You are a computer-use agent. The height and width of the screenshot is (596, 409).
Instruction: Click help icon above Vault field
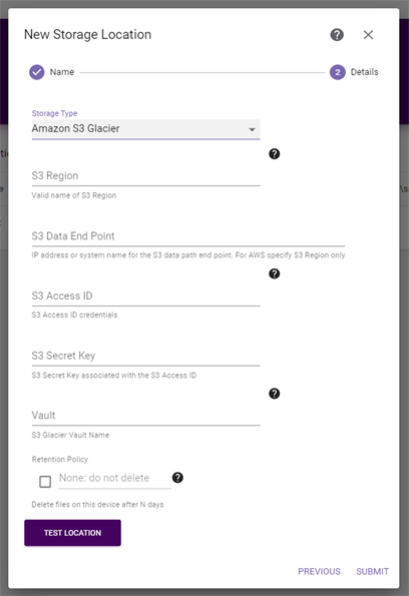pyautogui.click(x=274, y=393)
